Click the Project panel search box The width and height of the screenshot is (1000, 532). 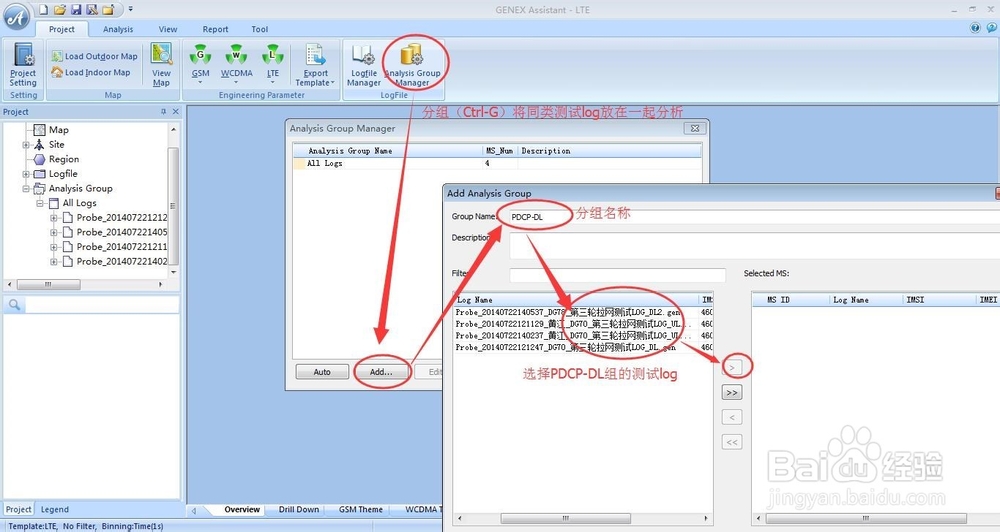pyautogui.click(x=101, y=306)
